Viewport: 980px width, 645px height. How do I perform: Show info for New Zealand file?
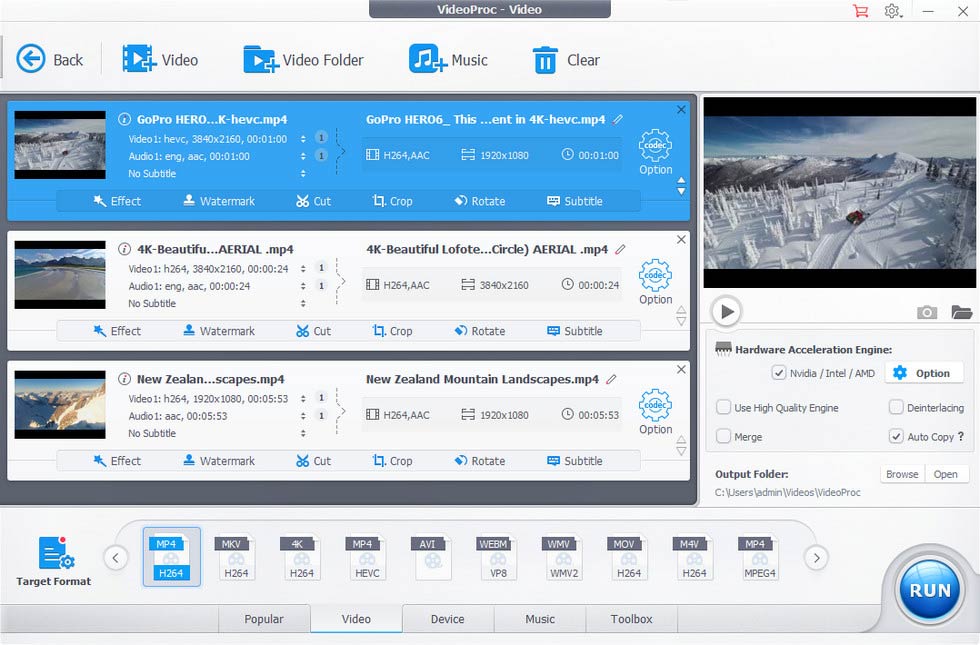click(x=124, y=379)
